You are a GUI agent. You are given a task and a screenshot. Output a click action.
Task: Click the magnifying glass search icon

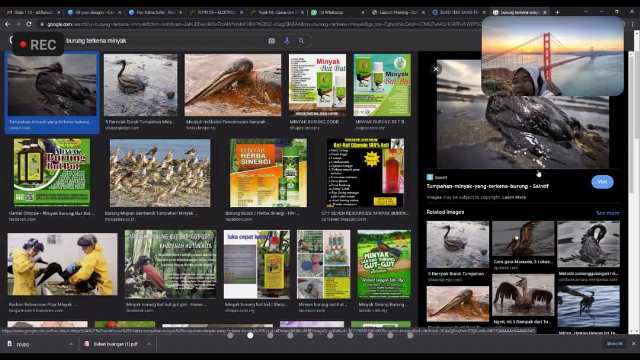[301, 41]
